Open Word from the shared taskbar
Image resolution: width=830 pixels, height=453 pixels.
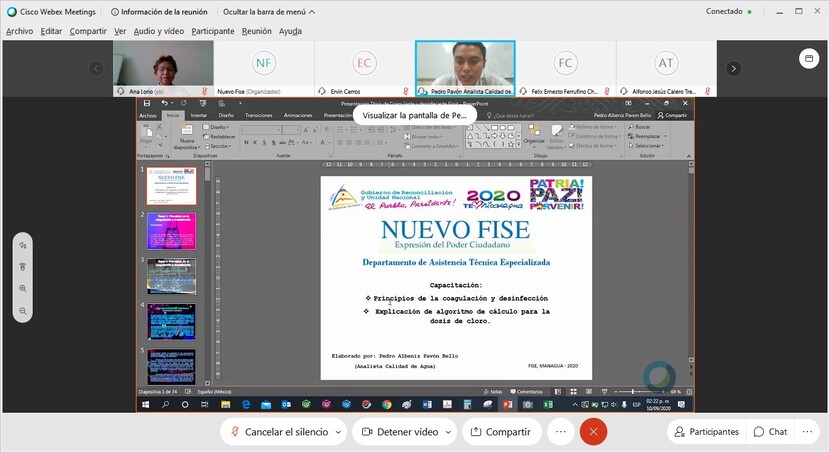(x=427, y=404)
